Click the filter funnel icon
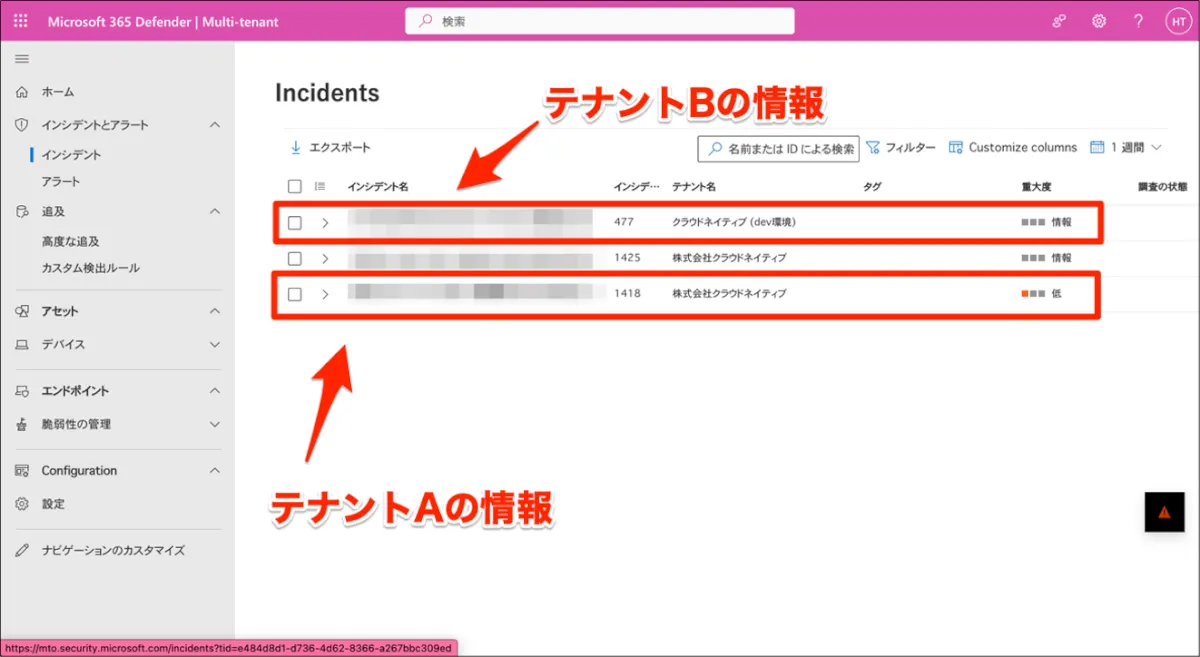1200x657 pixels. coord(872,147)
